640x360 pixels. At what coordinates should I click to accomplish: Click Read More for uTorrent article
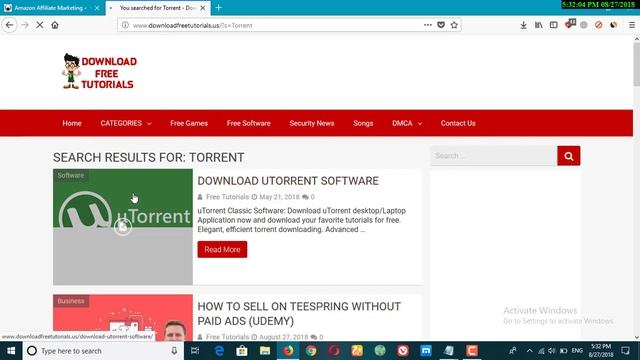click(x=222, y=249)
